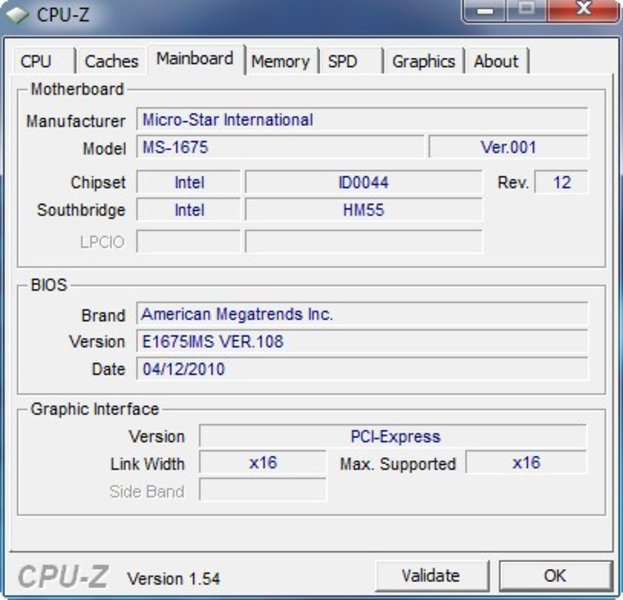Click the 04/12/2010 BIOS date field

point(362,369)
